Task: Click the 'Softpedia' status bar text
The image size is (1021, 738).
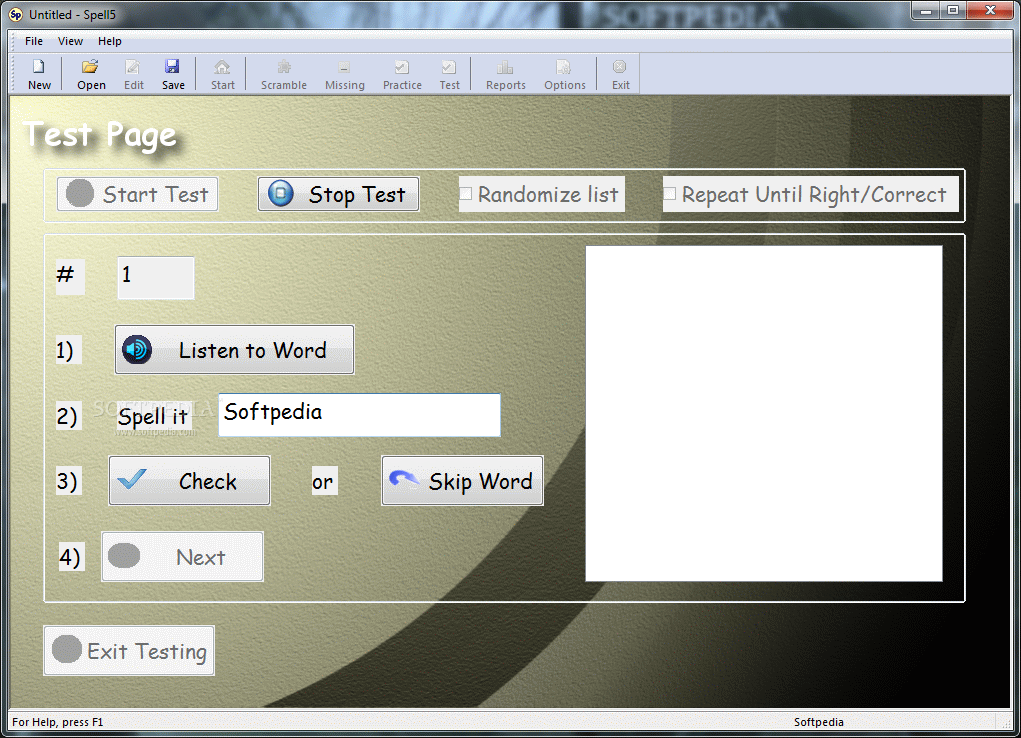Action: click(818, 722)
